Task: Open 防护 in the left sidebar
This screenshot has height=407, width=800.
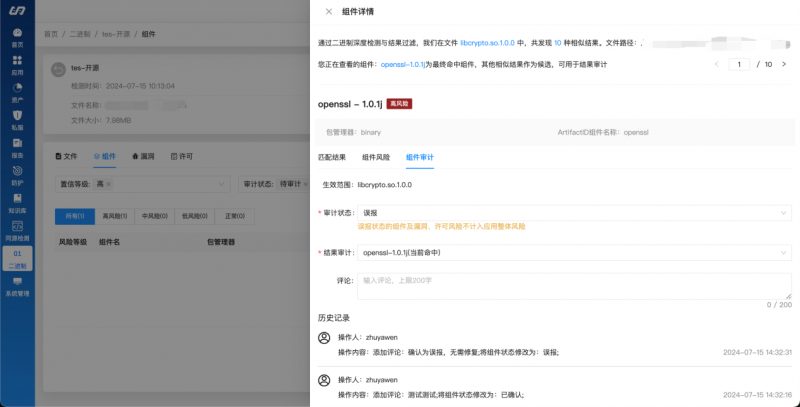Action: pos(17,176)
